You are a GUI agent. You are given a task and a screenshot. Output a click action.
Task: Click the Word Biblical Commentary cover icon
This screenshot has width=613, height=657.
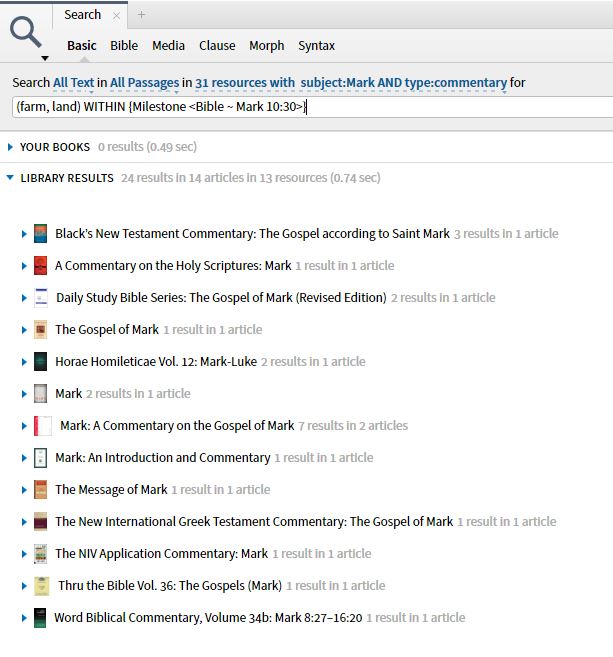(40, 618)
